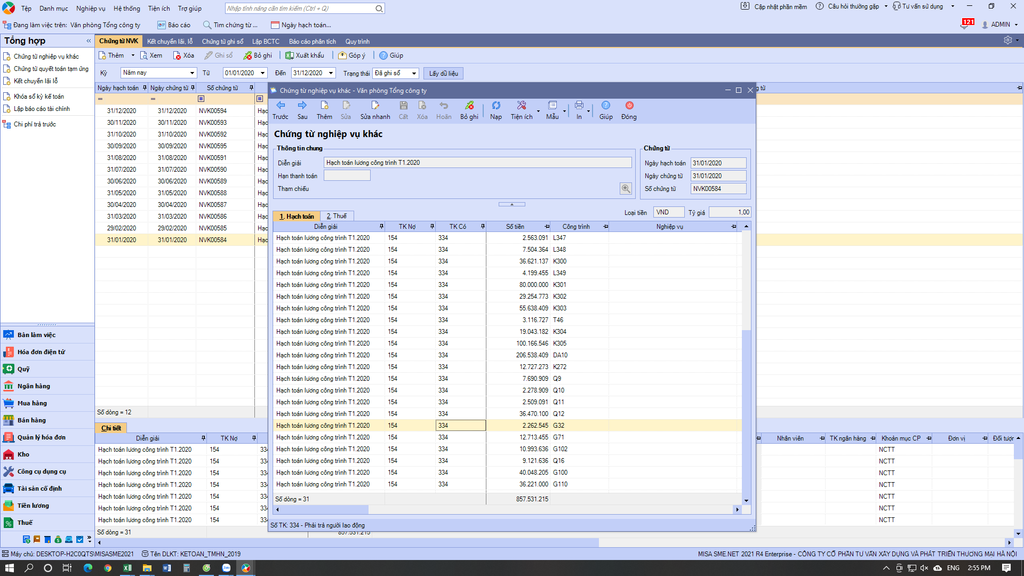1024x576 pixels.
Task: Collapse Tổng hợp sidebar panel with chevron
Action: click(88, 40)
